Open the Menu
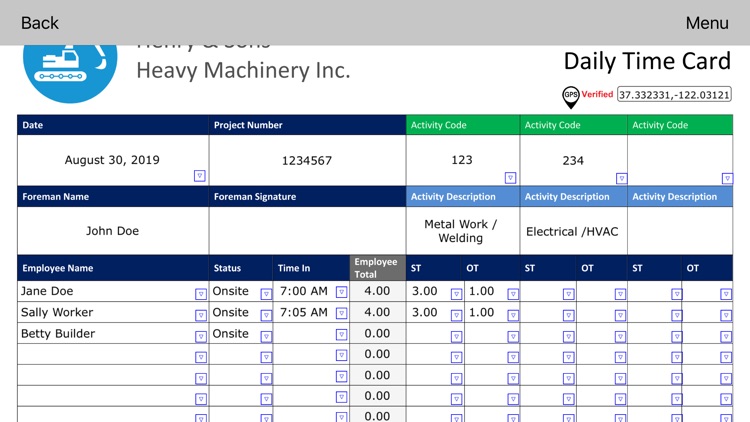Image resolution: width=750 pixels, height=422 pixels. pyautogui.click(x=707, y=23)
